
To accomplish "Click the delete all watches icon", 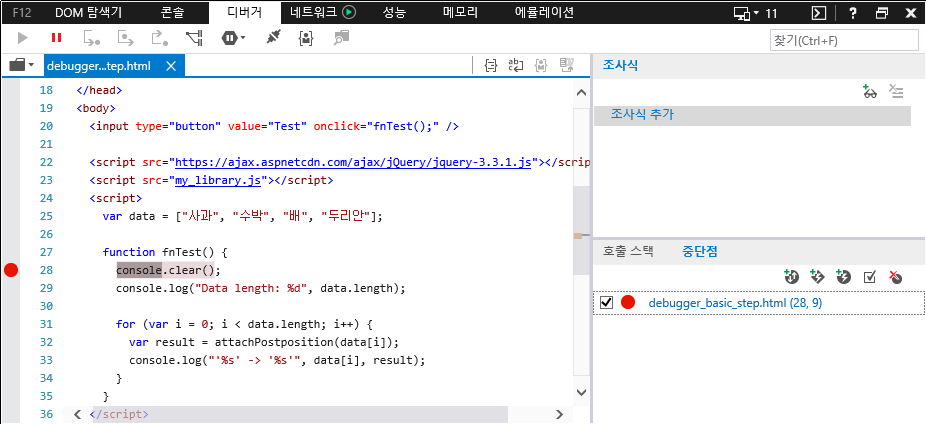I will click(897, 92).
